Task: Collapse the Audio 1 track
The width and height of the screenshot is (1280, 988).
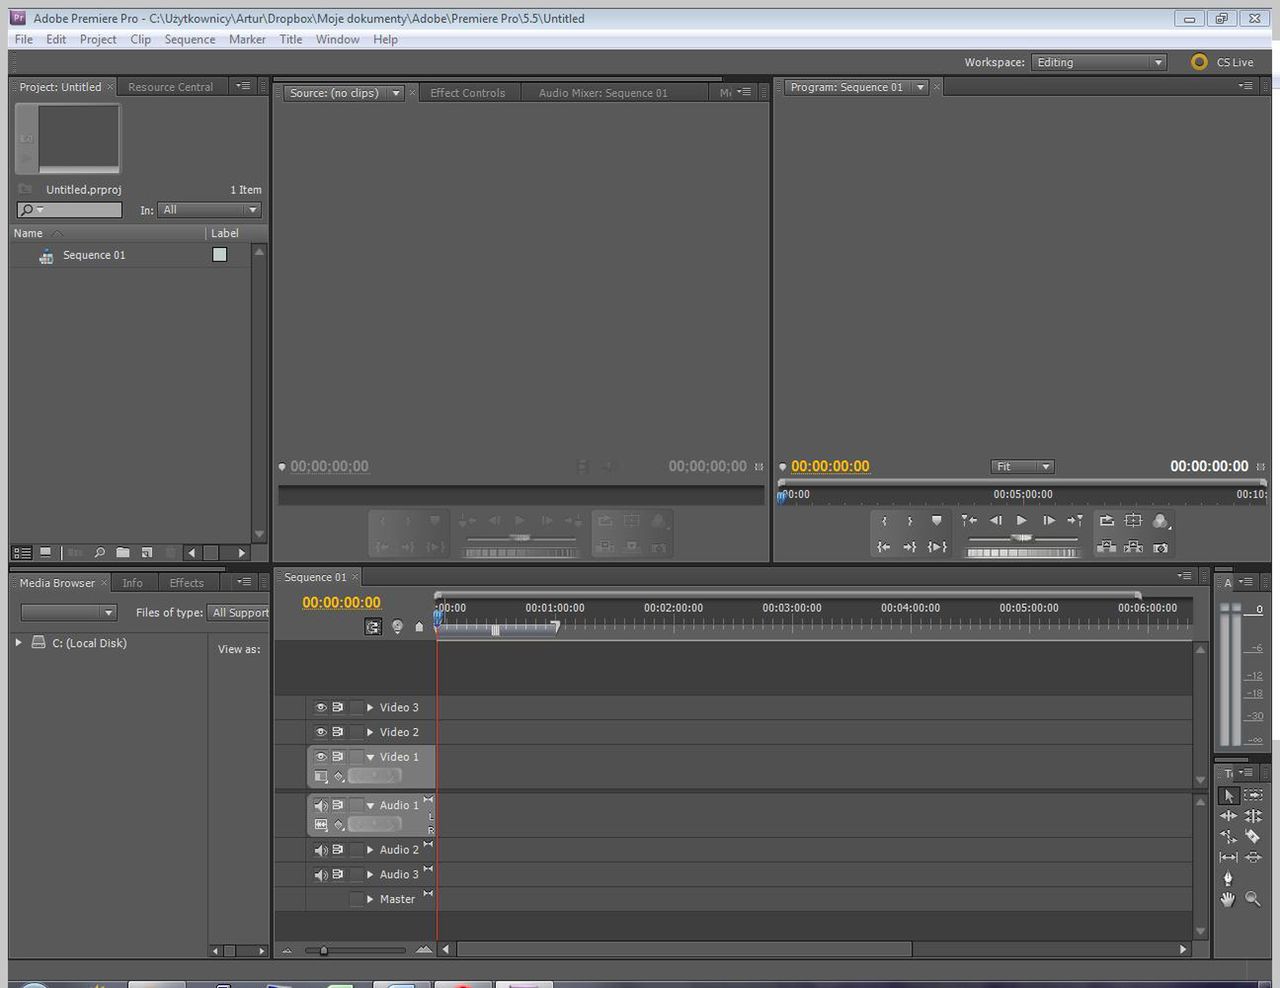Action: pos(370,806)
